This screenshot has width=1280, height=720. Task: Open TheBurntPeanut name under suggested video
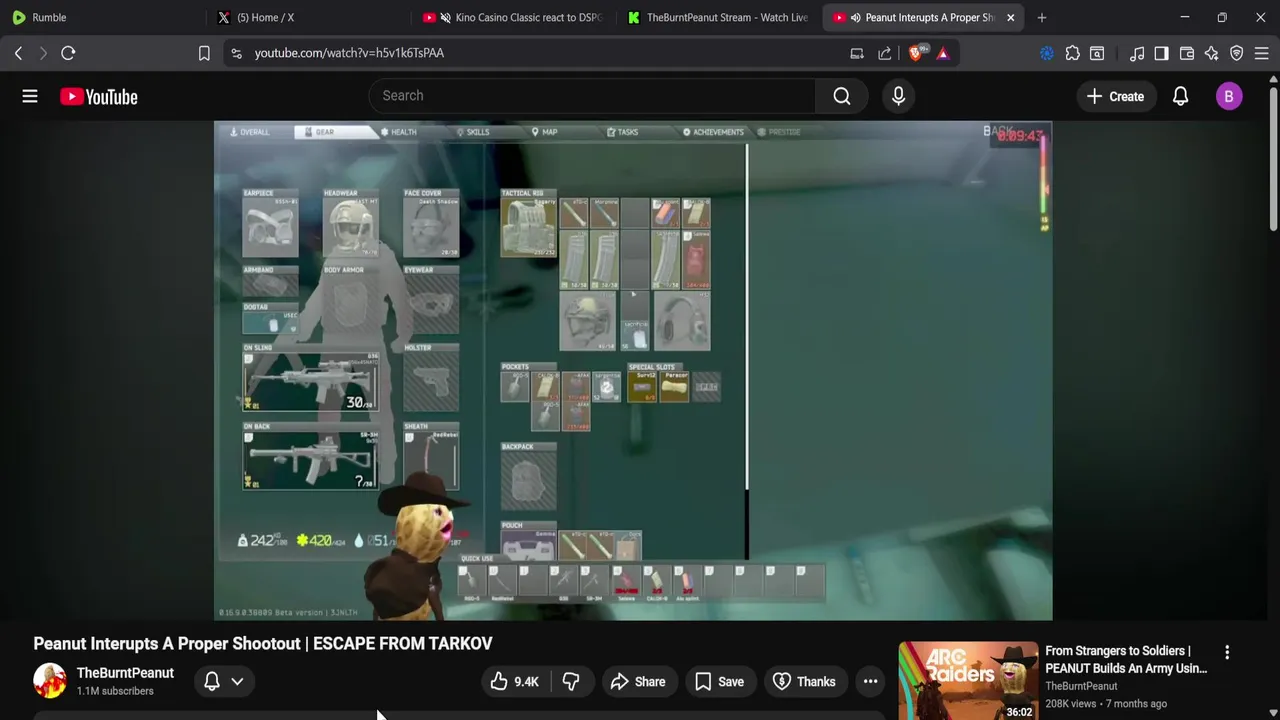coord(1081,686)
